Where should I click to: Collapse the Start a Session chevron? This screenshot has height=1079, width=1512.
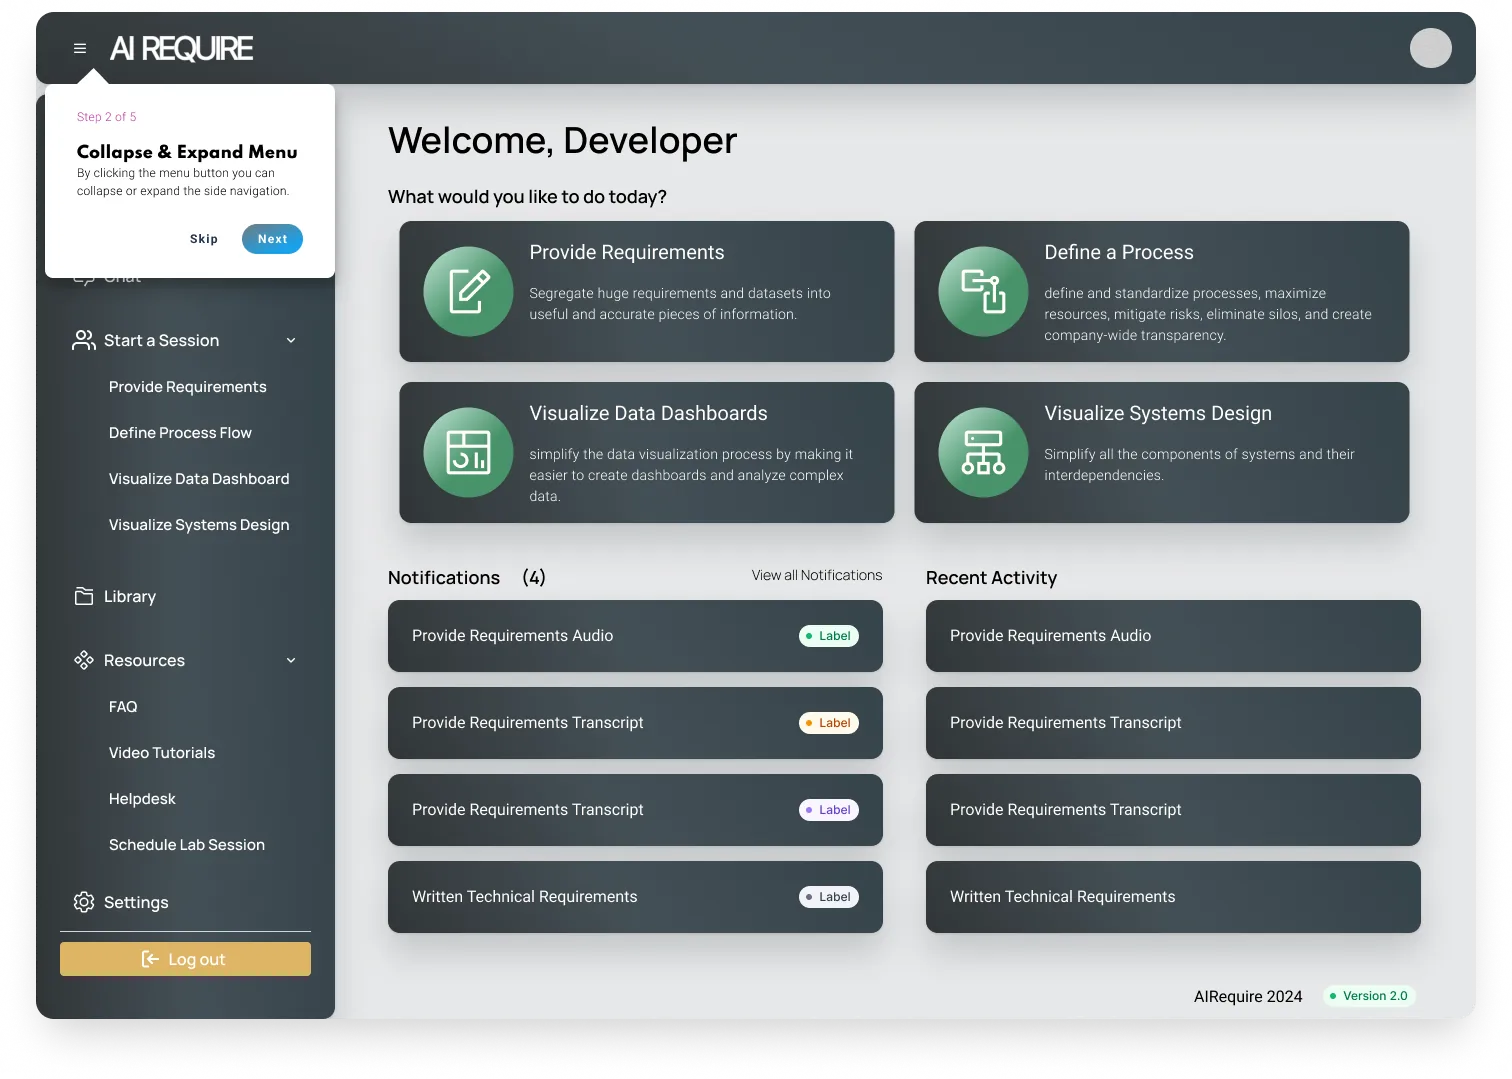click(x=291, y=340)
